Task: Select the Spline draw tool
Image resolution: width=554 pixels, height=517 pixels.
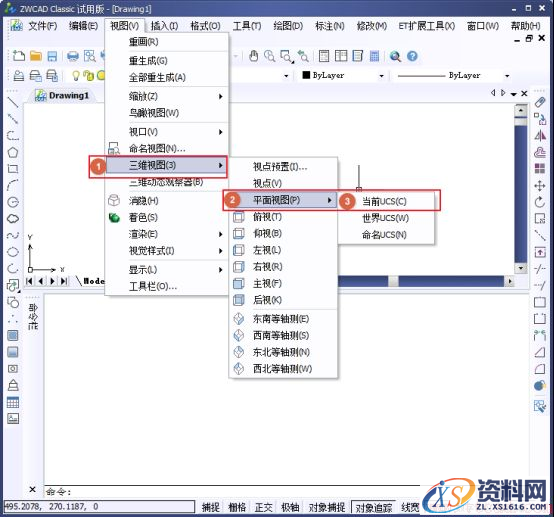Action: (x=13, y=235)
